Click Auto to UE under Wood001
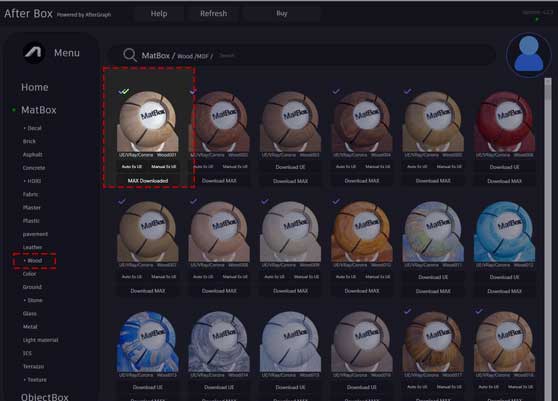Viewport: 558px width, 401px height. tap(132, 167)
